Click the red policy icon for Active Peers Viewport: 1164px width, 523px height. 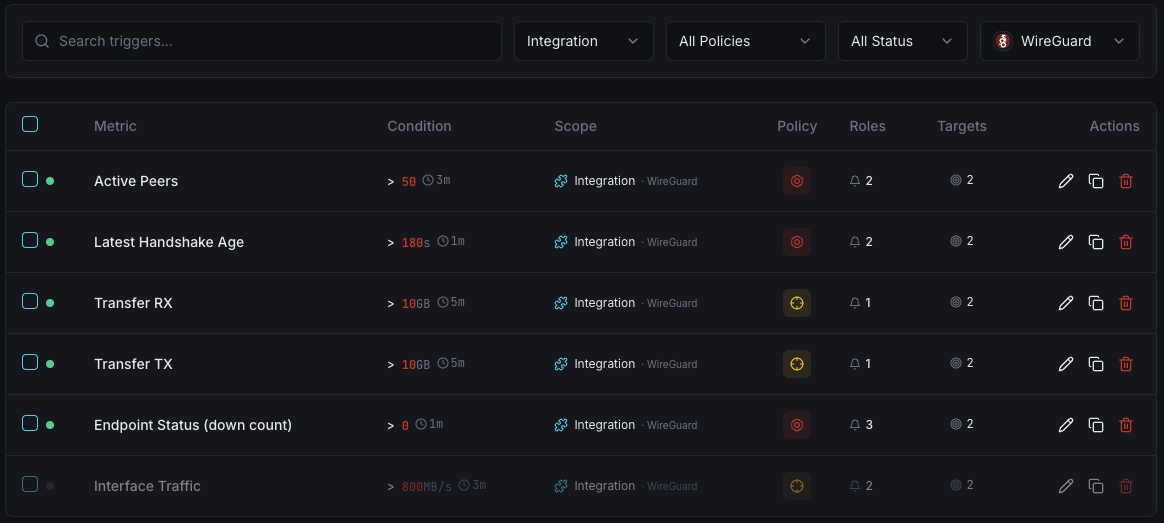coord(797,181)
